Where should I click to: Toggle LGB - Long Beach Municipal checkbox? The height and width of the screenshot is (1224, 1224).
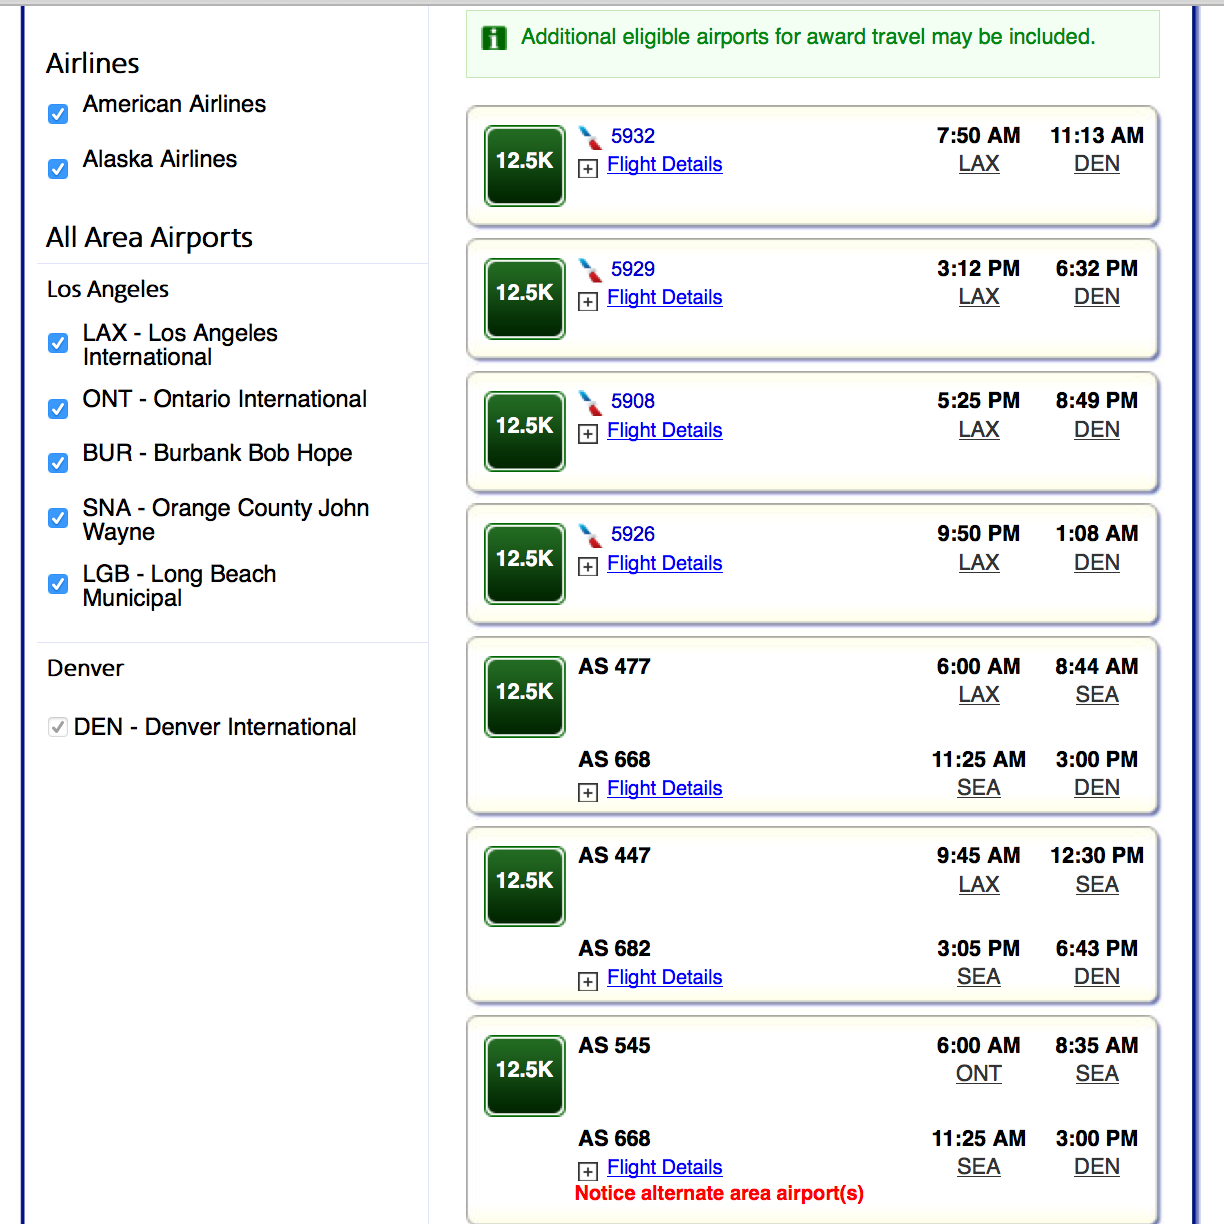click(x=58, y=584)
